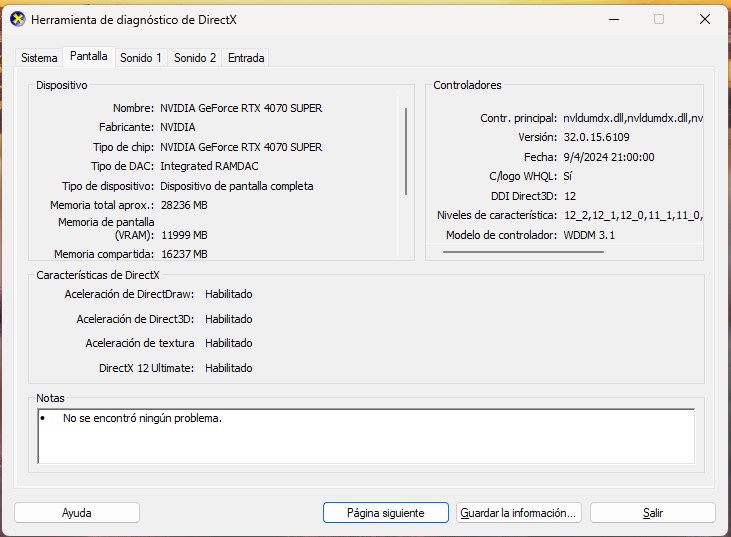Click the shared memory value 16237 MB
Image resolution: width=731 pixels, height=537 pixels.
tap(184, 254)
